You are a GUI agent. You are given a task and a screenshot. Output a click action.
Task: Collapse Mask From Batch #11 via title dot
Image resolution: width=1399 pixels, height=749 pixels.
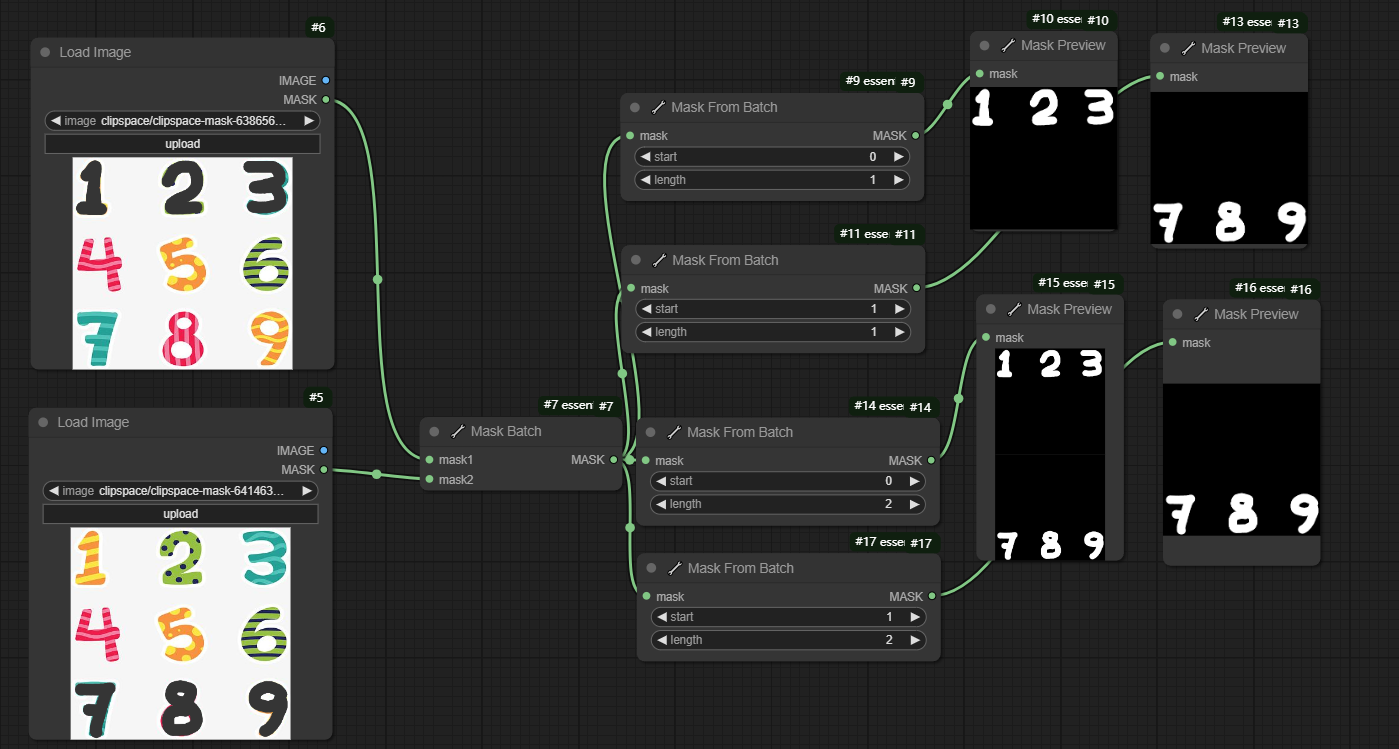click(x=635, y=260)
